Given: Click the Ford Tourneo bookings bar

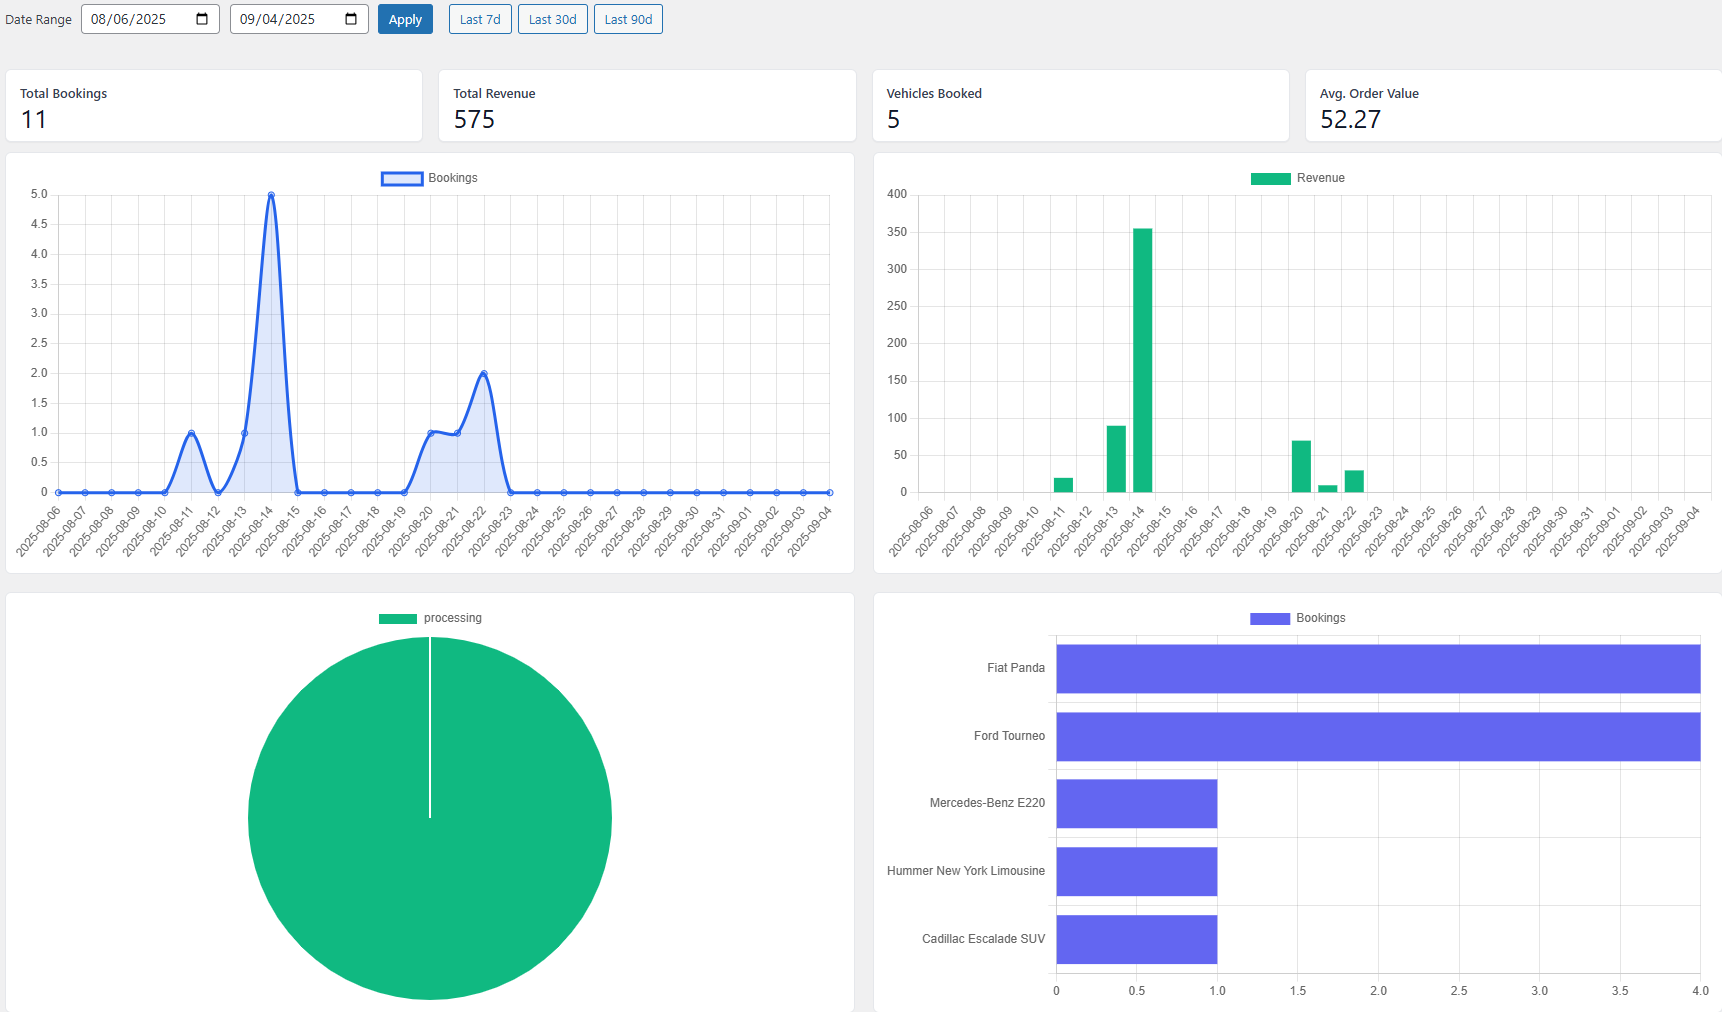Looking at the screenshot, I should tap(1378, 737).
